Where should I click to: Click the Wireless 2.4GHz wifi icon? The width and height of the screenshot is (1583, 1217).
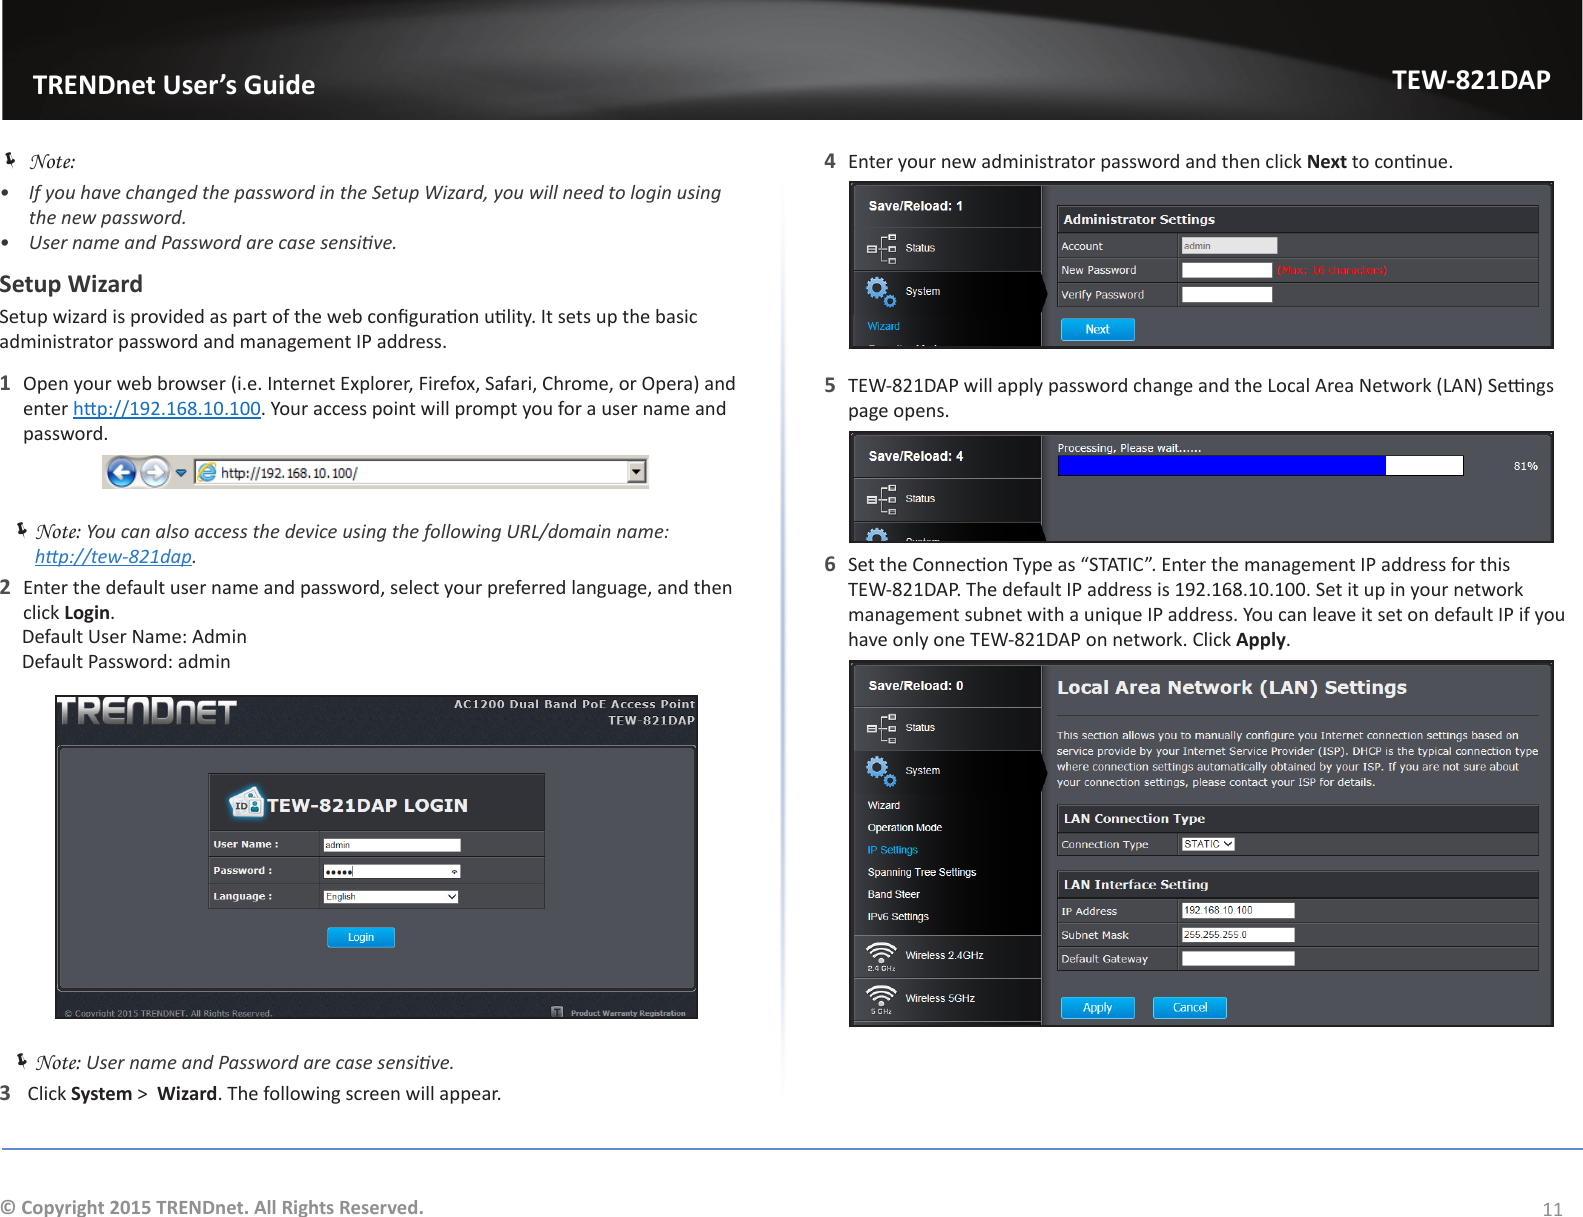point(881,954)
